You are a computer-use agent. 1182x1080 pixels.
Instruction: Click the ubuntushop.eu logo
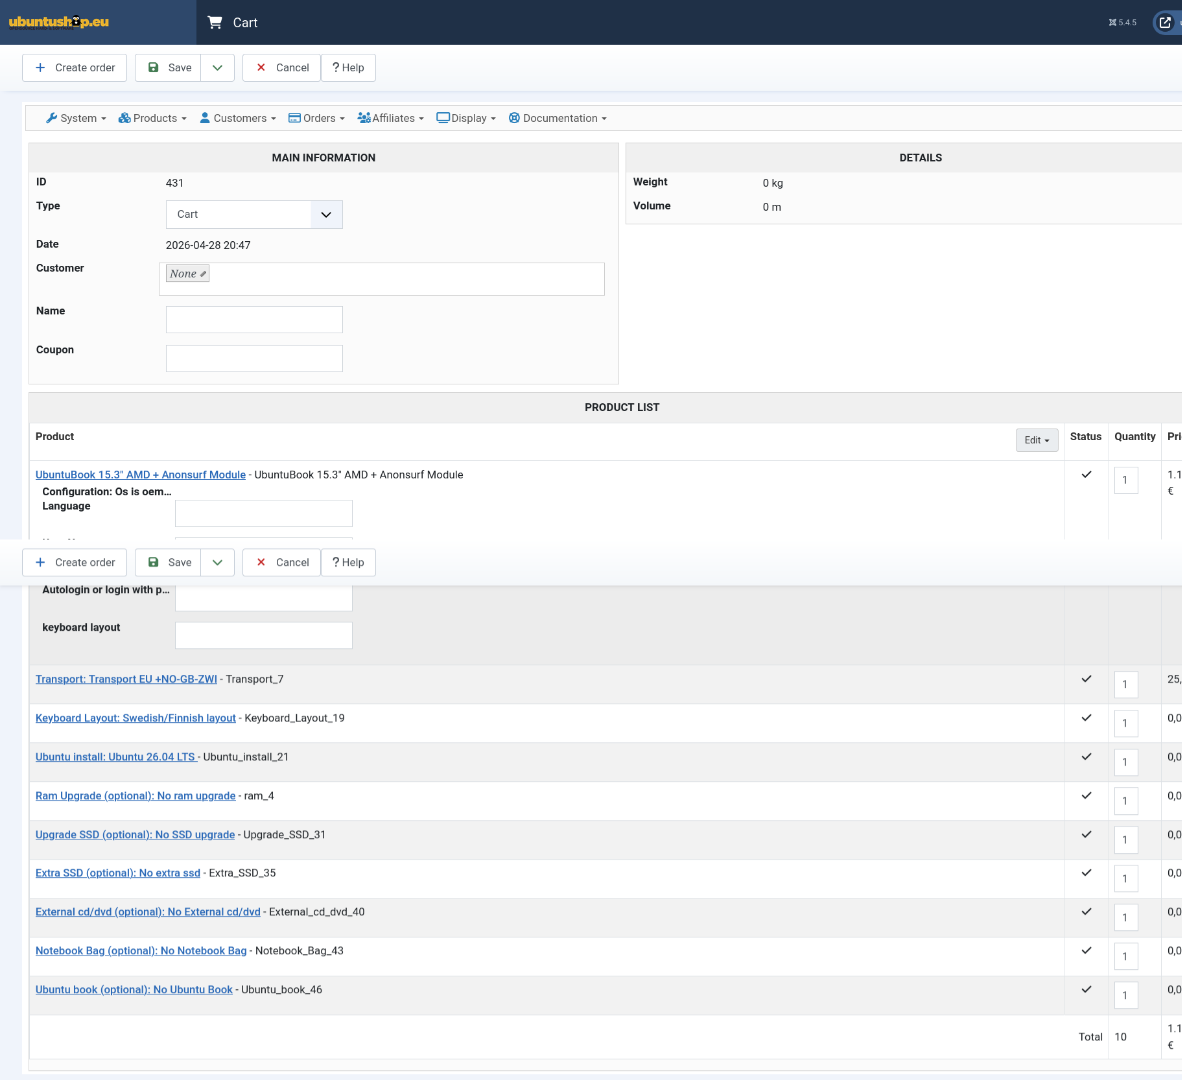59,22
